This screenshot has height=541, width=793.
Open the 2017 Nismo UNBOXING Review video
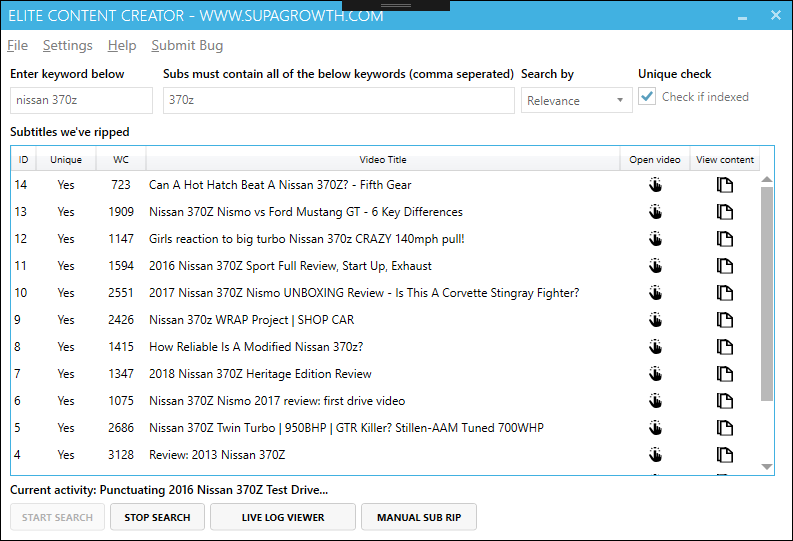655,293
